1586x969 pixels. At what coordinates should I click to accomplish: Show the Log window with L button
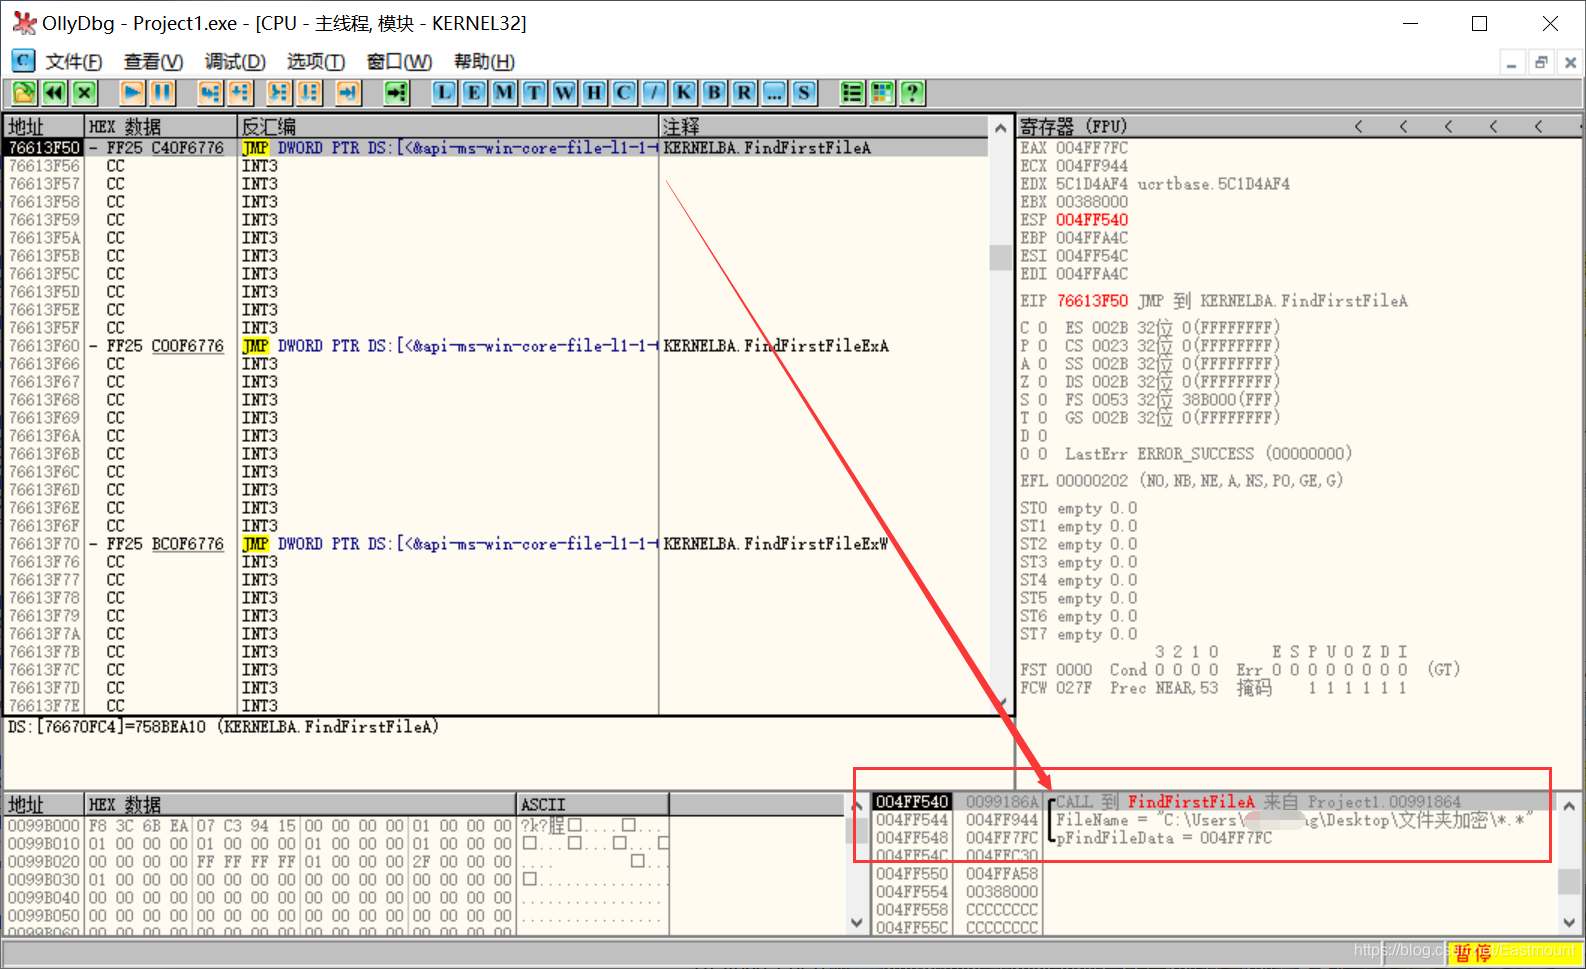click(444, 93)
